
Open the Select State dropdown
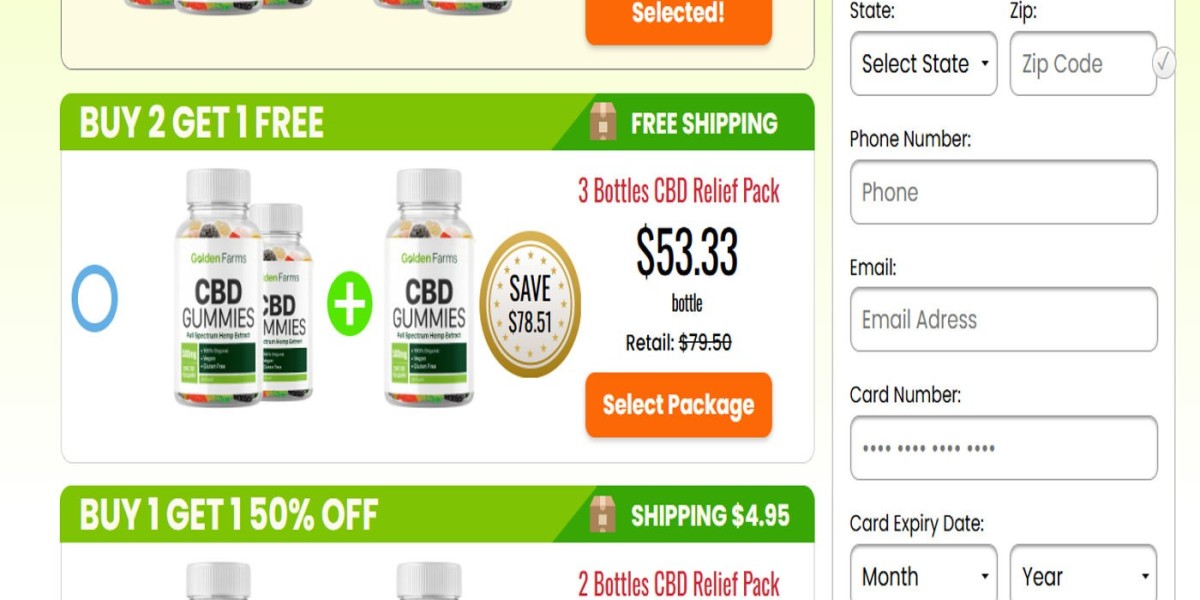tap(923, 64)
